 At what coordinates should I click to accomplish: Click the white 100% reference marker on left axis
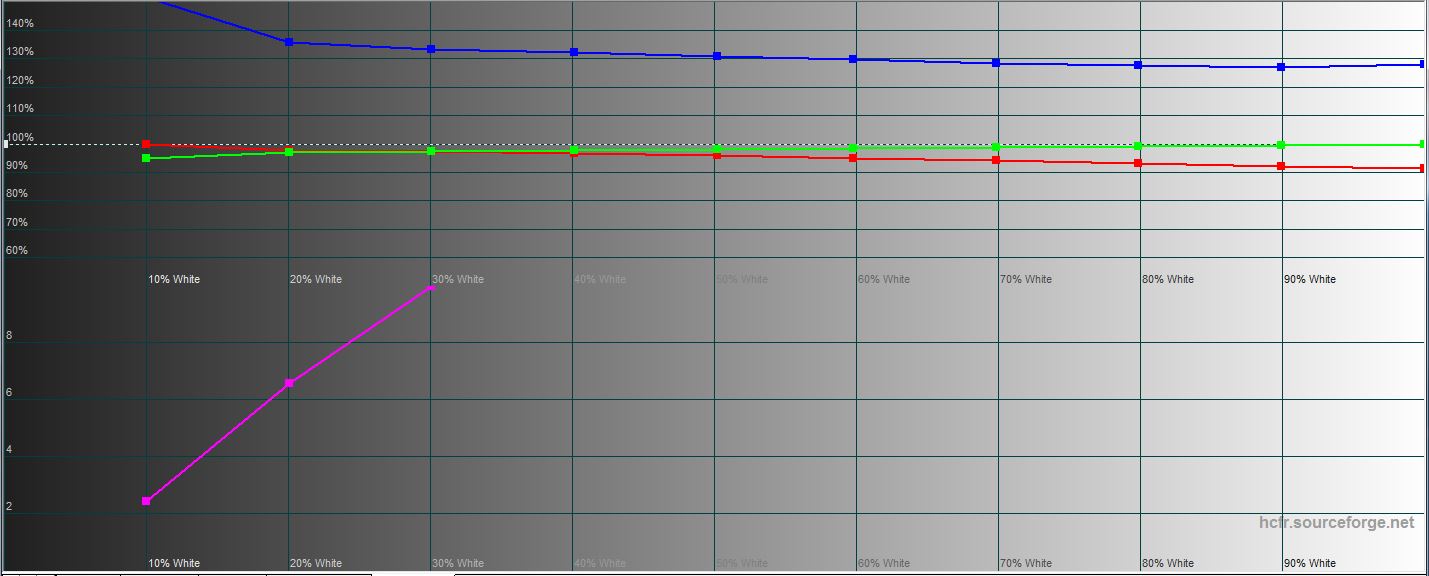(7, 144)
